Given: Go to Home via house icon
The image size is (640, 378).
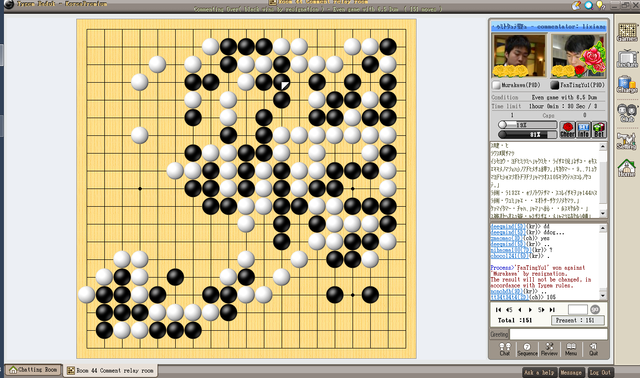Looking at the screenshot, I should (x=627, y=168).
